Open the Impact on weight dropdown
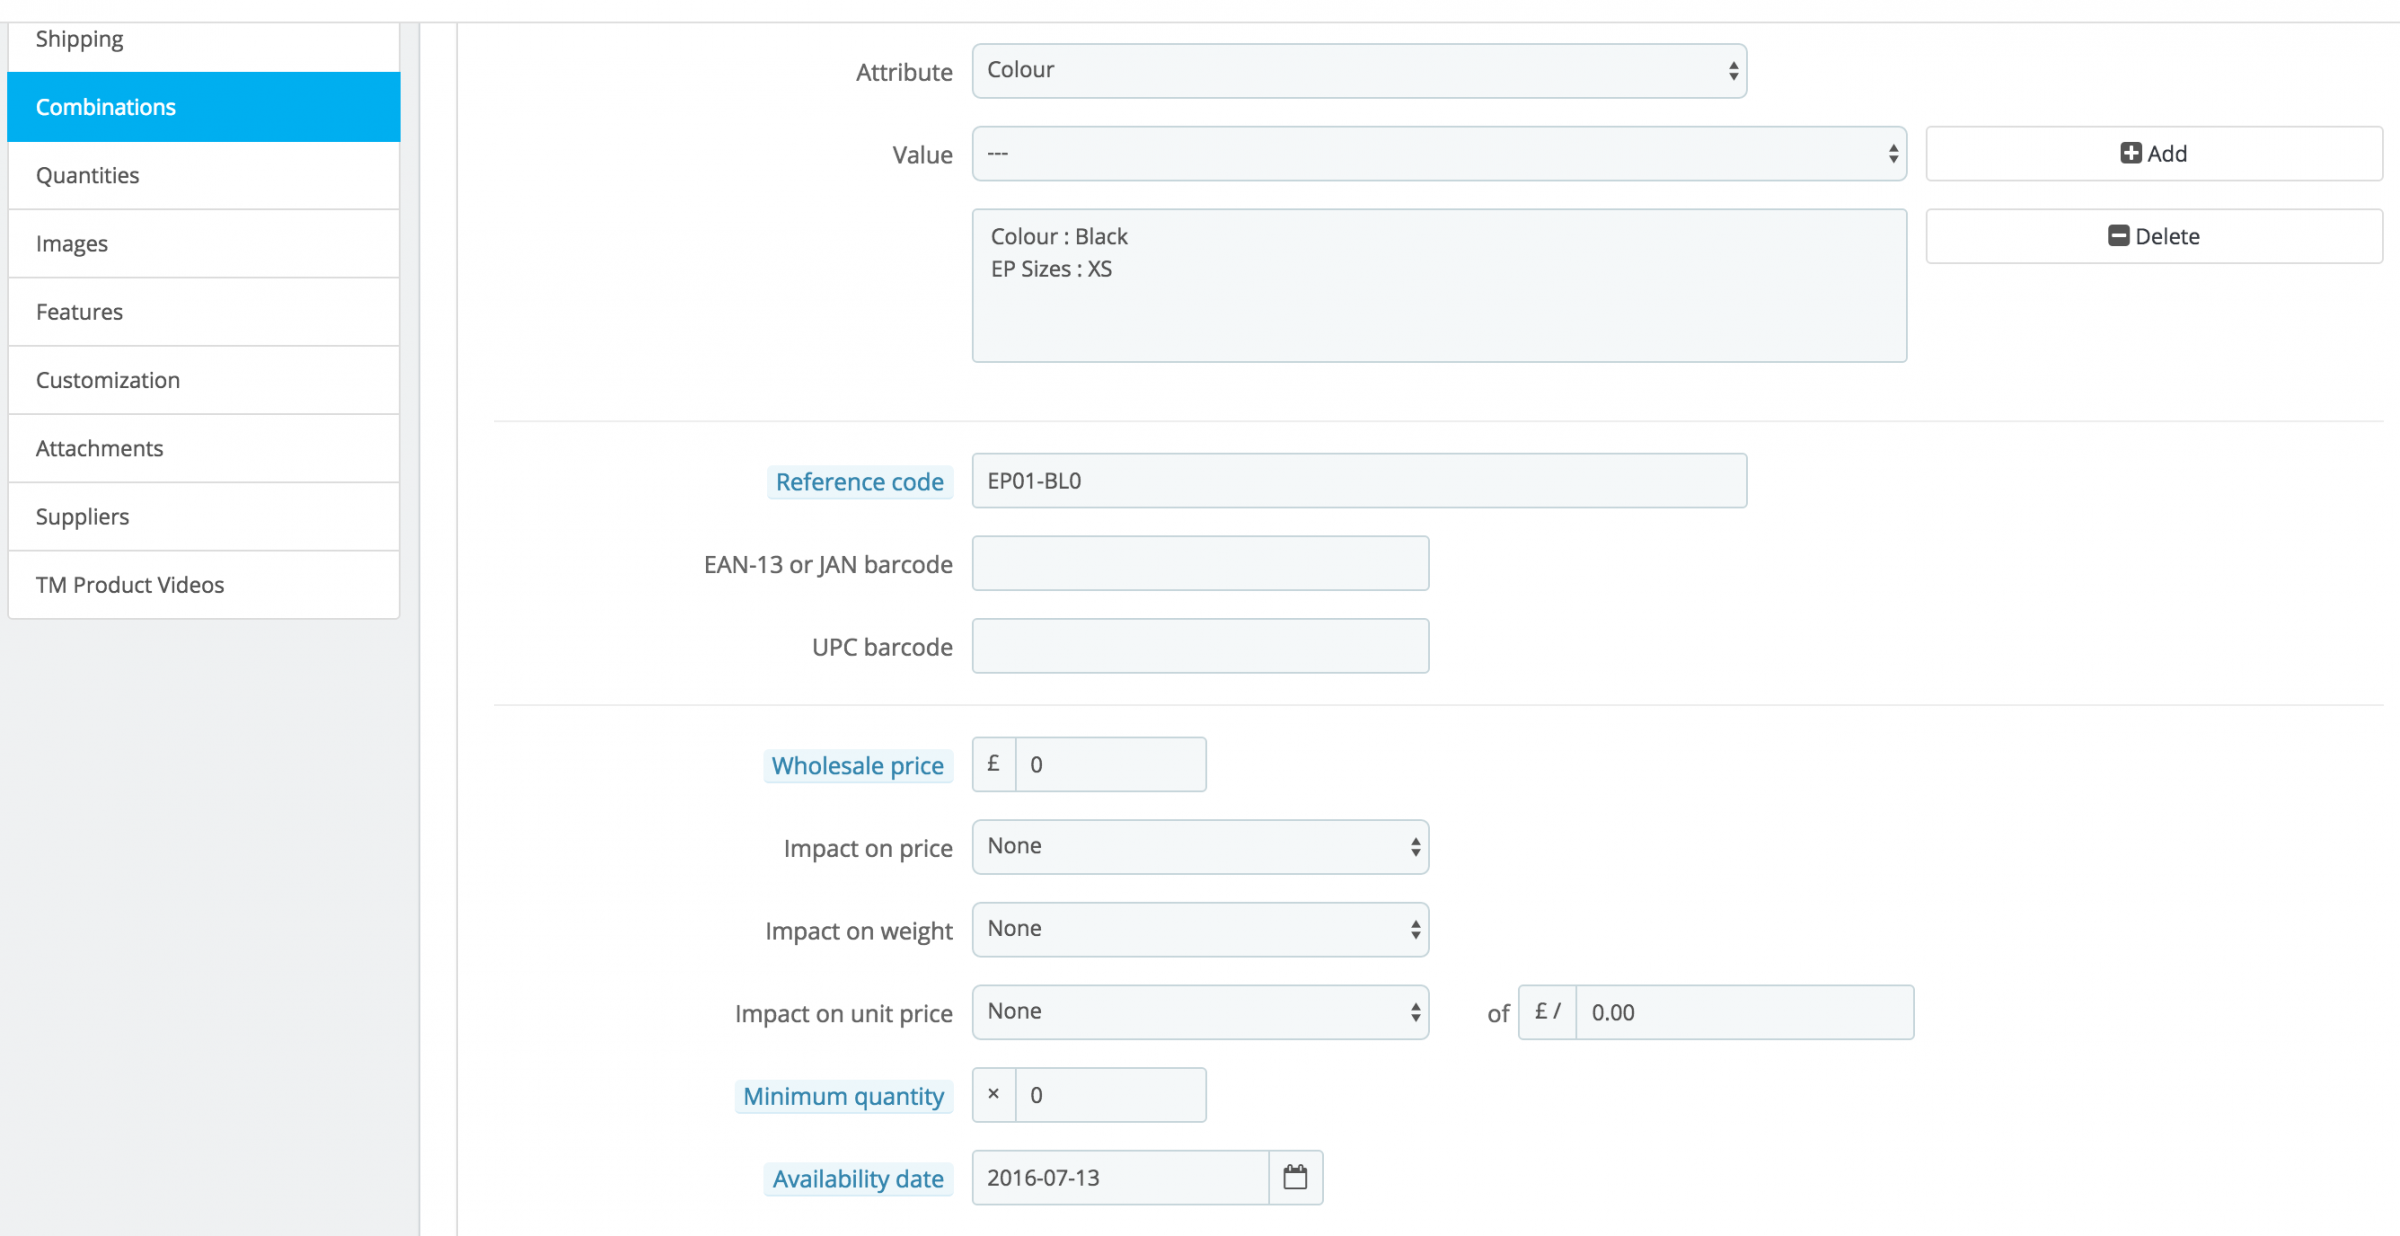The image size is (2400, 1236). tap(1200, 929)
